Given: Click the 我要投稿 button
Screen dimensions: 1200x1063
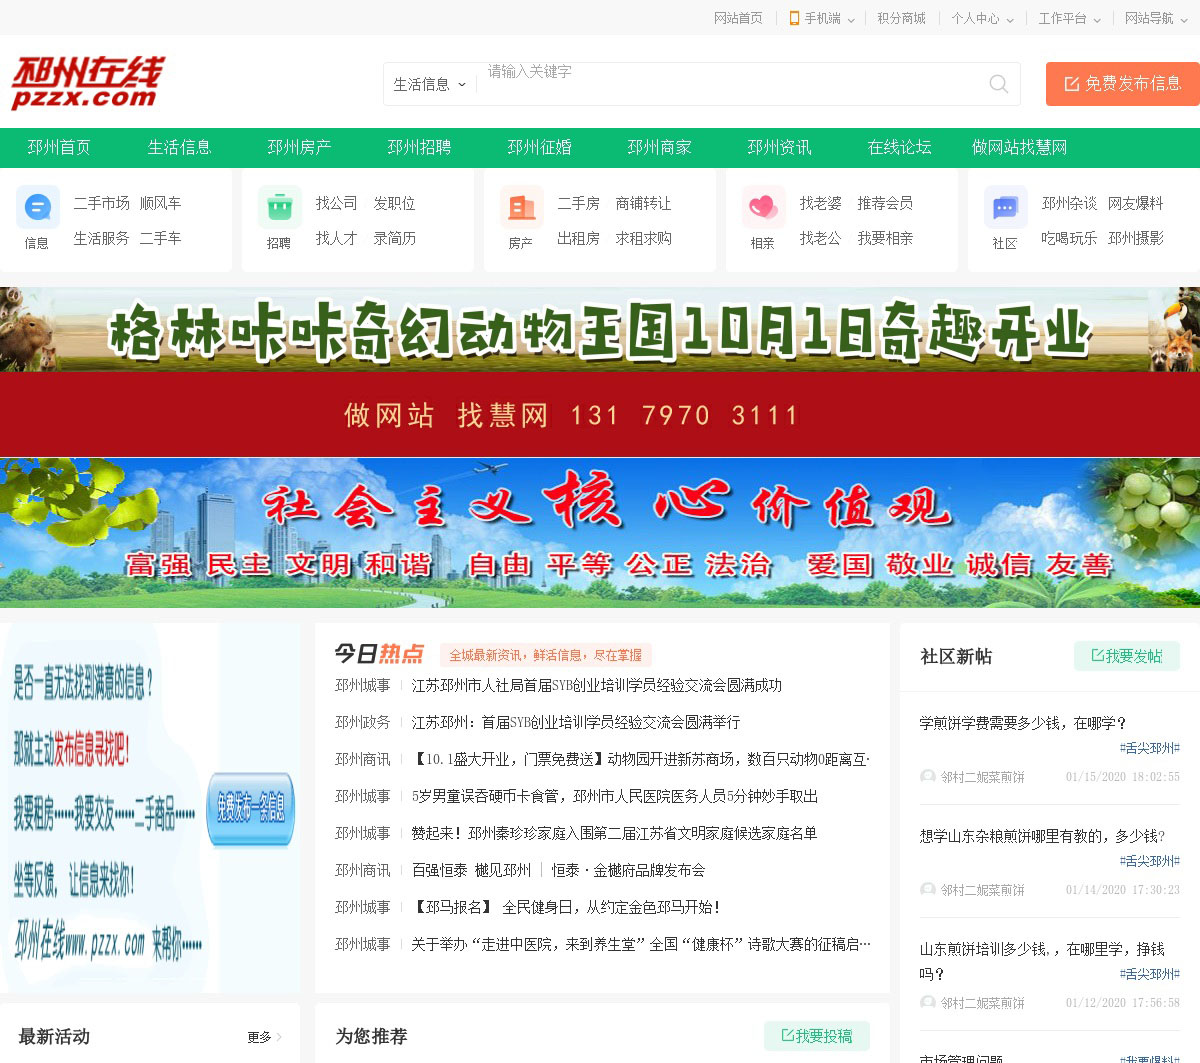Looking at the screenshot, I should 816,1036.
